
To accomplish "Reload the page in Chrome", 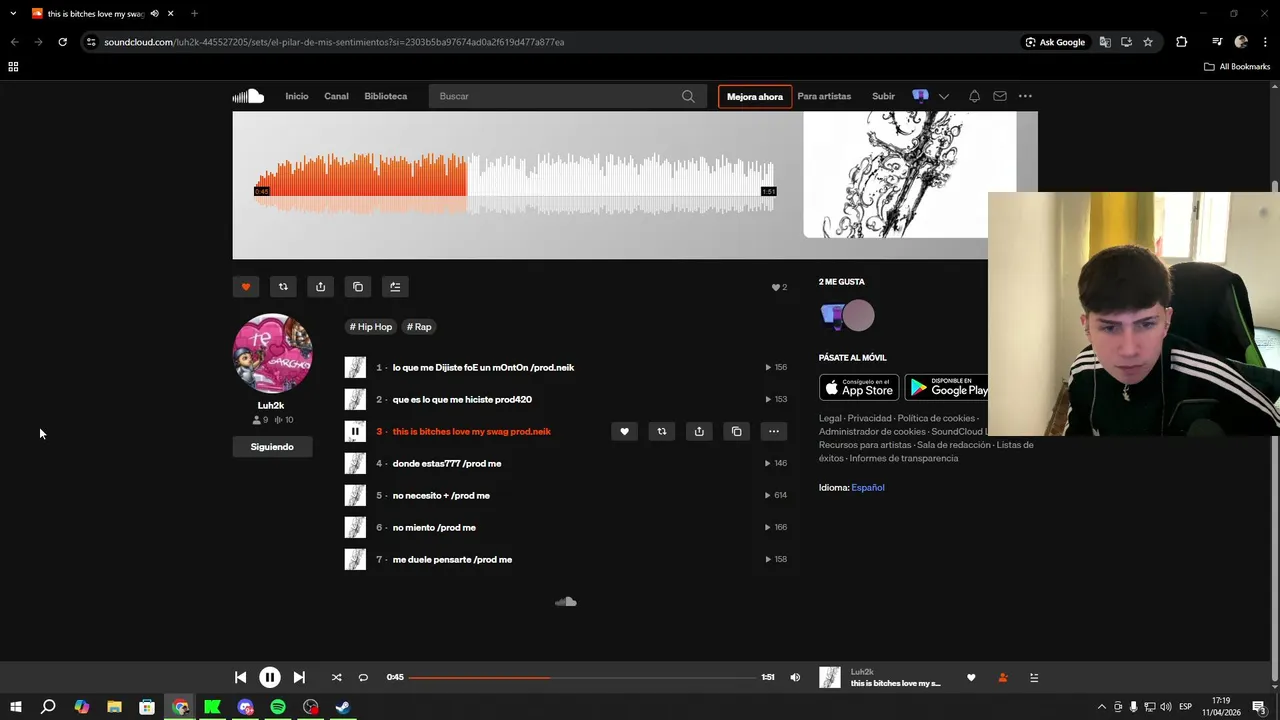I will point(62,42).
